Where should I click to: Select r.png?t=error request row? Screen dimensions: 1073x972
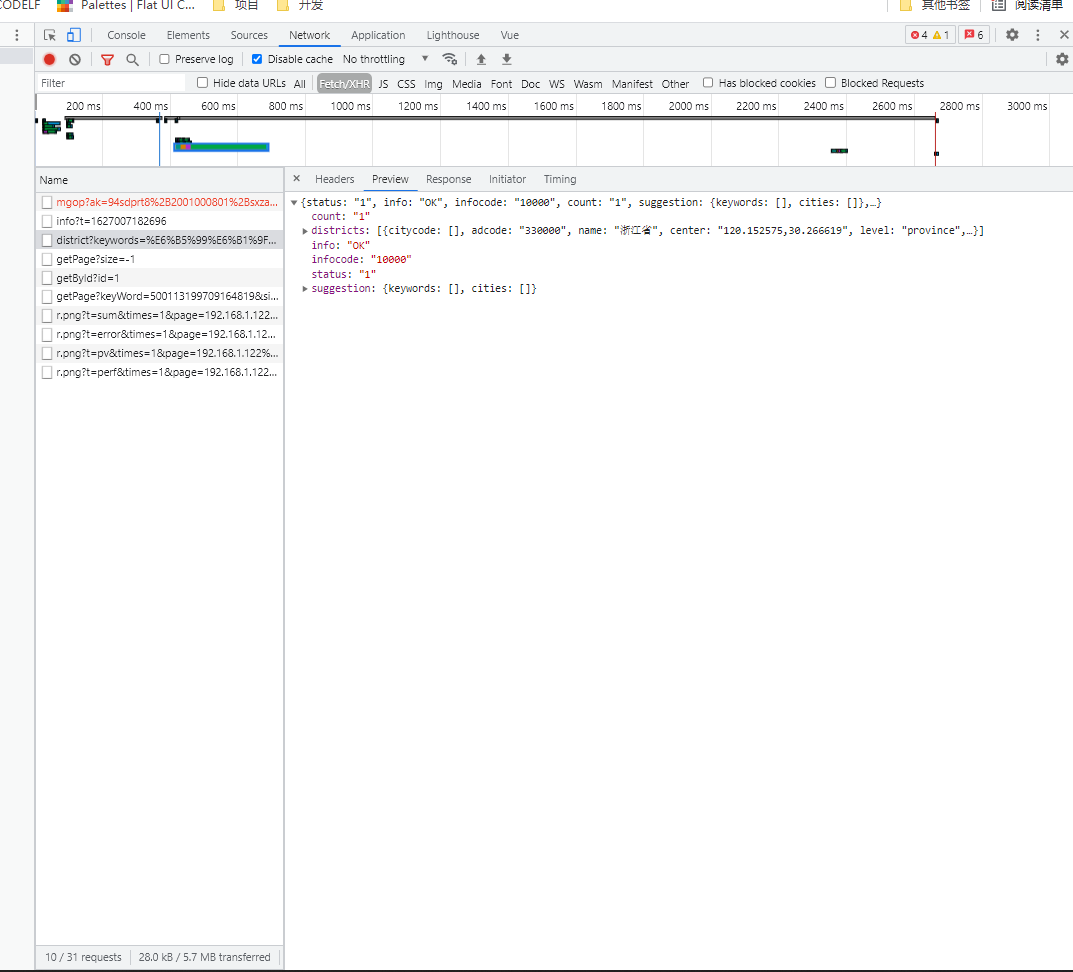point(159,334)
